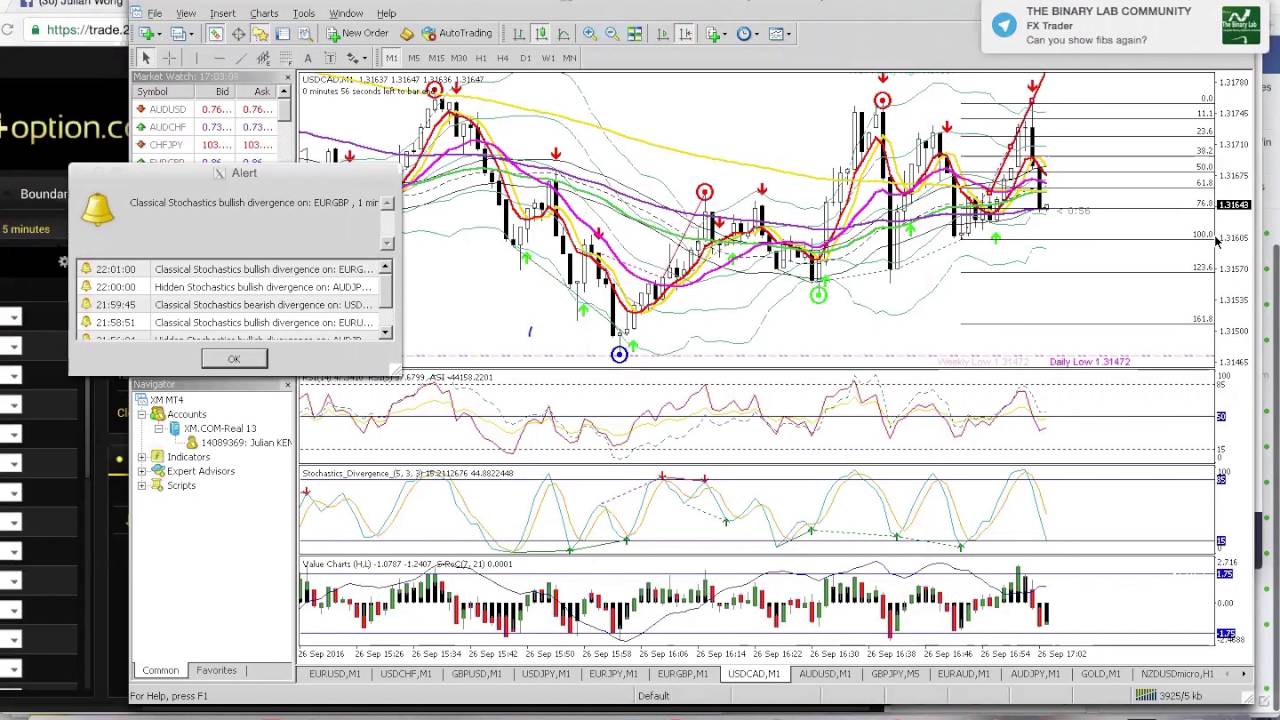Select the 22:00:00 hidden divergence alert row

point(228,287)
